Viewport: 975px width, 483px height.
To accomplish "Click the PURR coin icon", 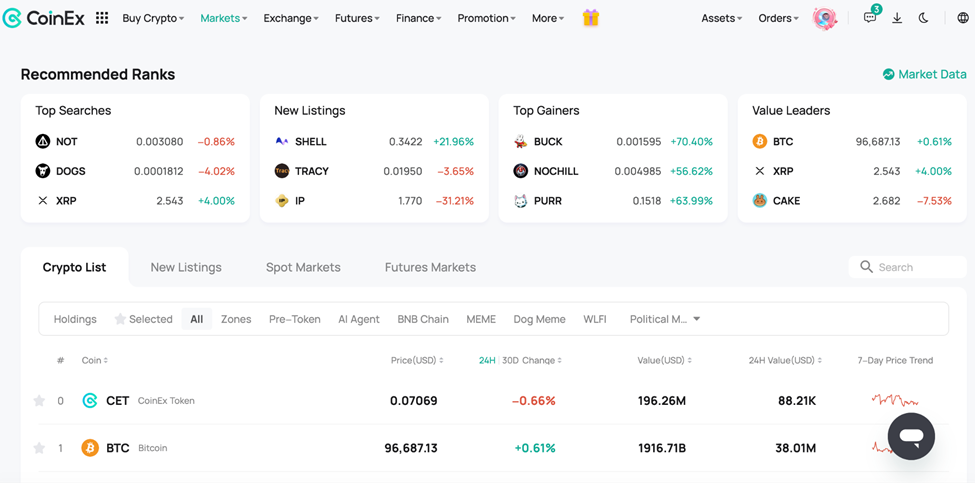I will coord(520,201).
